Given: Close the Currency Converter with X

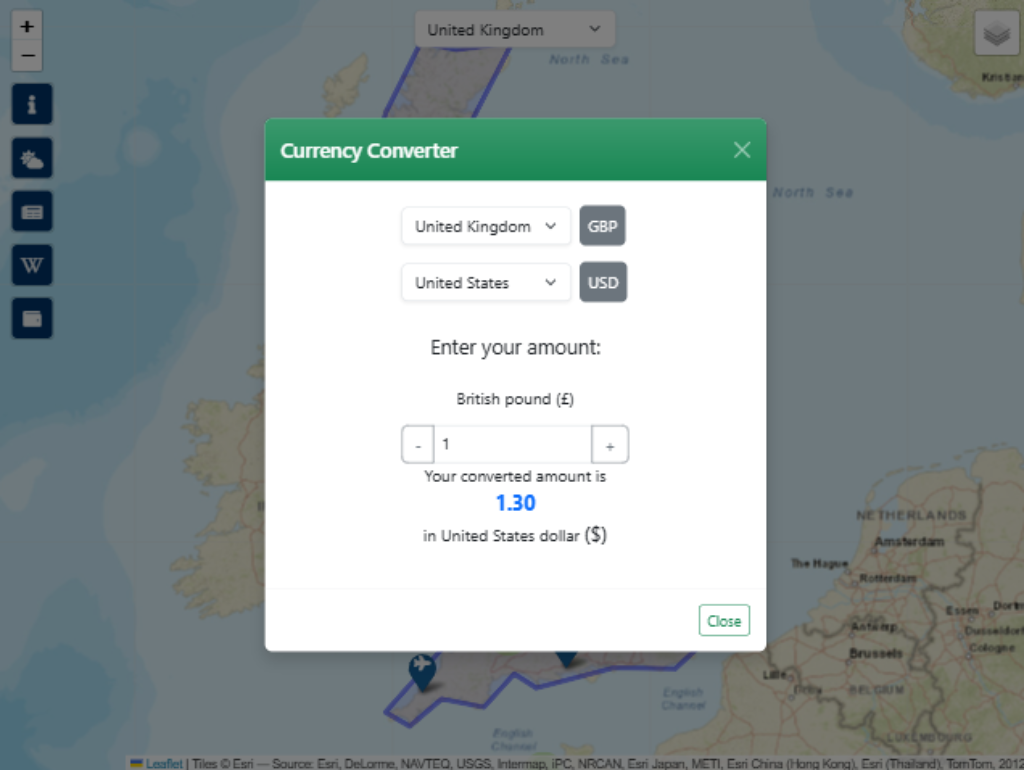Looking at the screenshot, I should (x=741, y=150).
